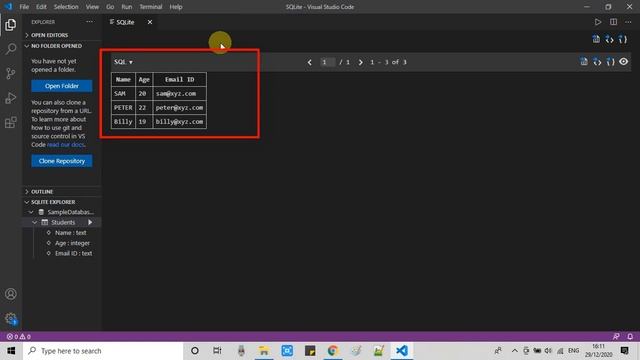Open the Search view in activity bar
This screenshot has height=360, width=640.
click(11, 49)
